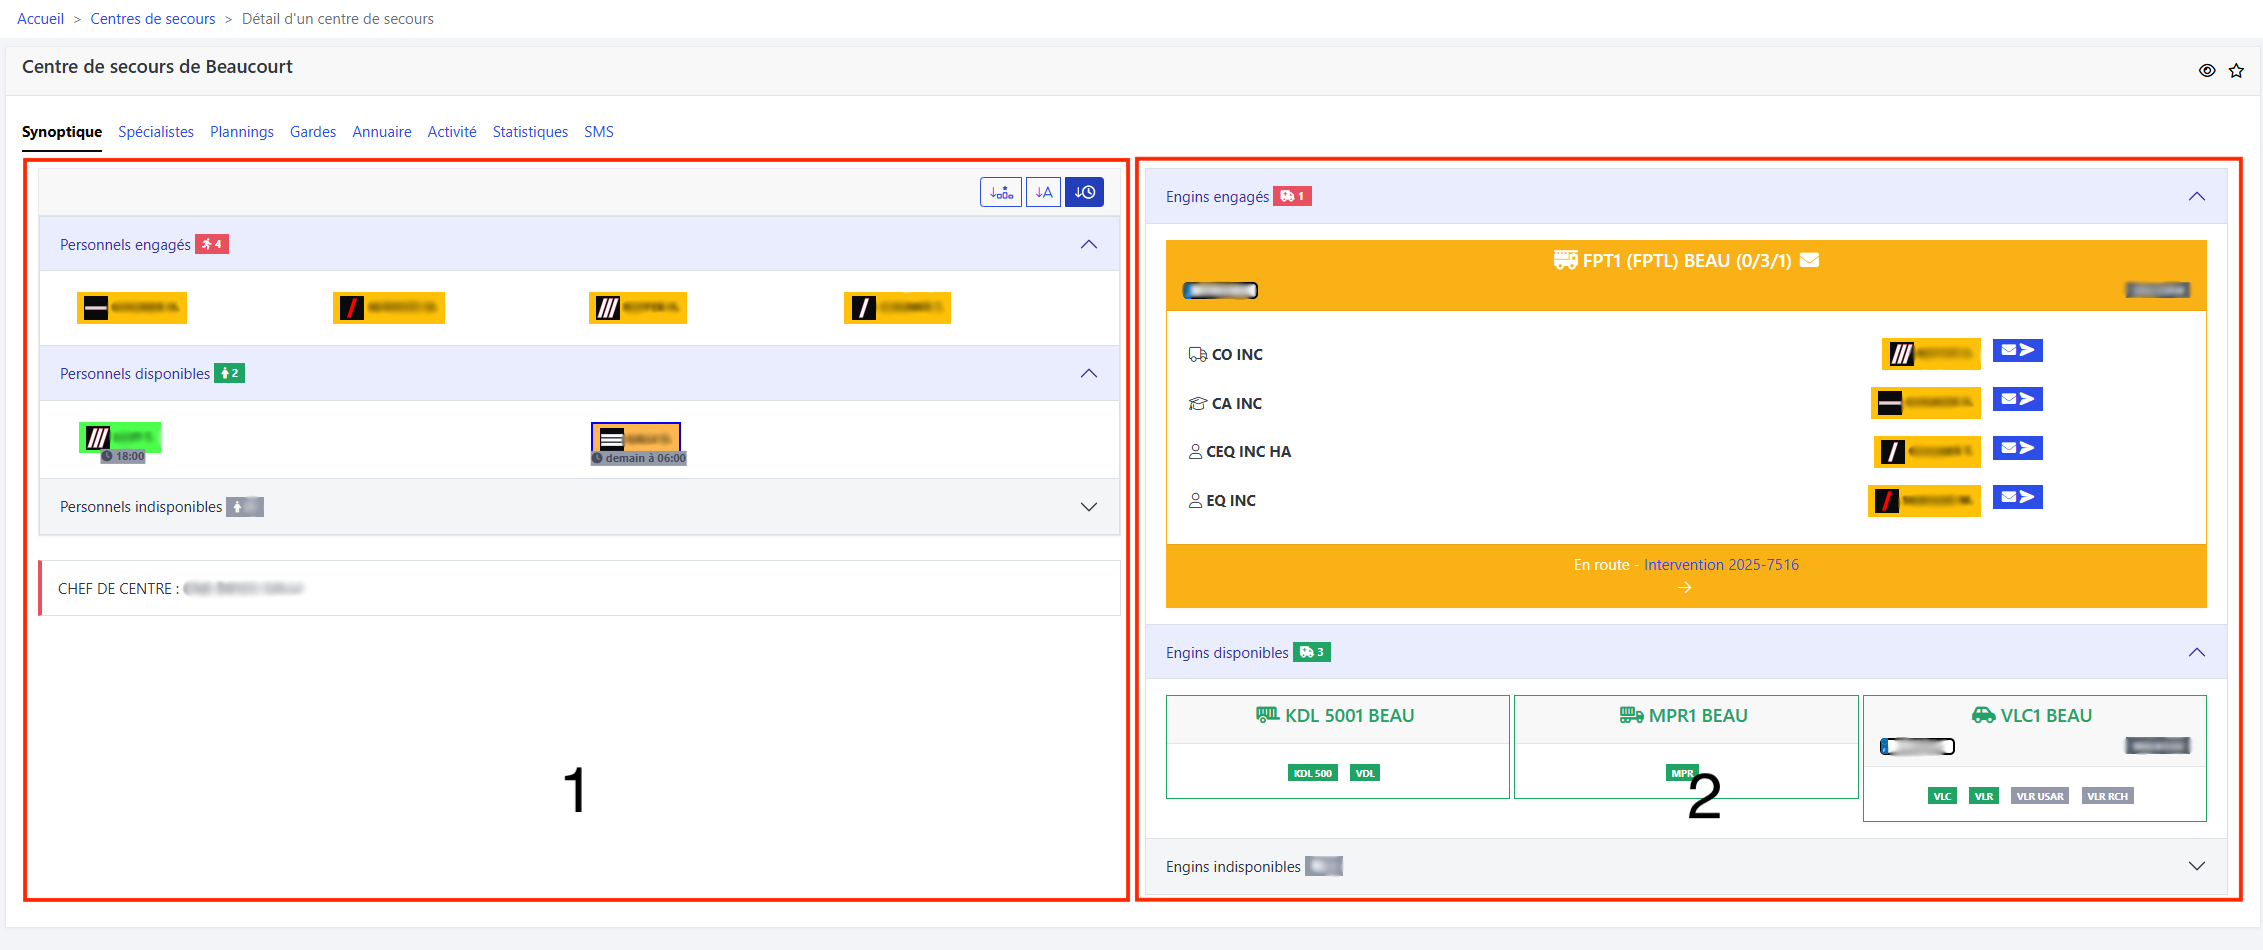
Task: Click the favorite star icon
Action: point(2236,71)
